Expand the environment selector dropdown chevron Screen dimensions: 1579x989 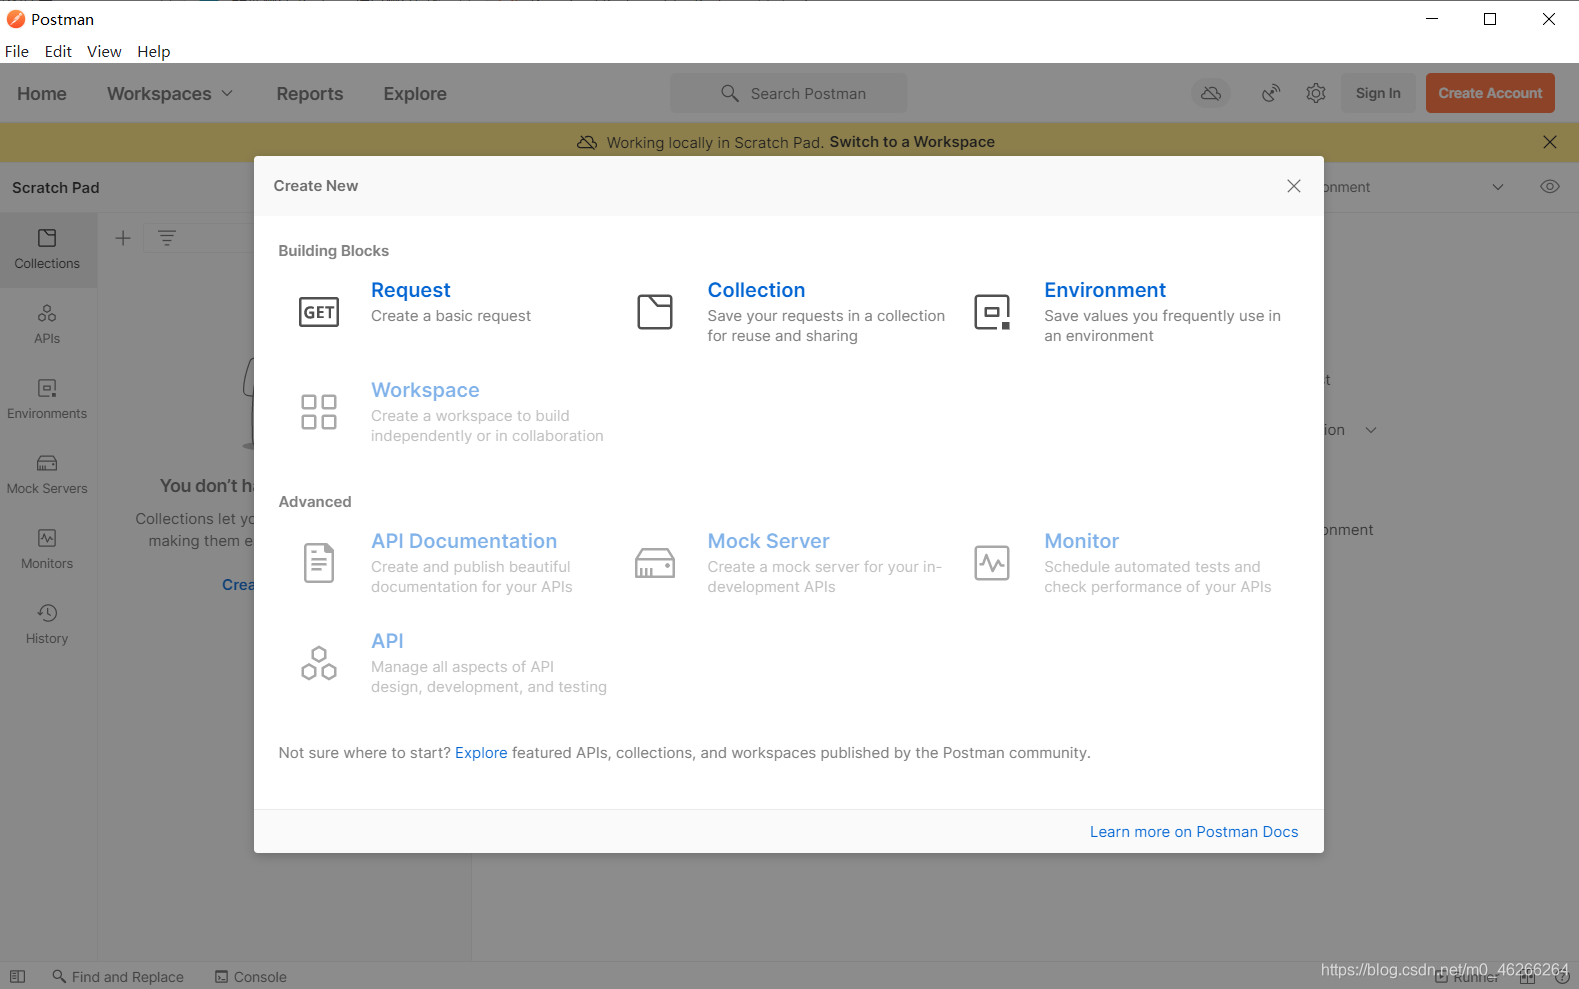[x=1498, y=187]
